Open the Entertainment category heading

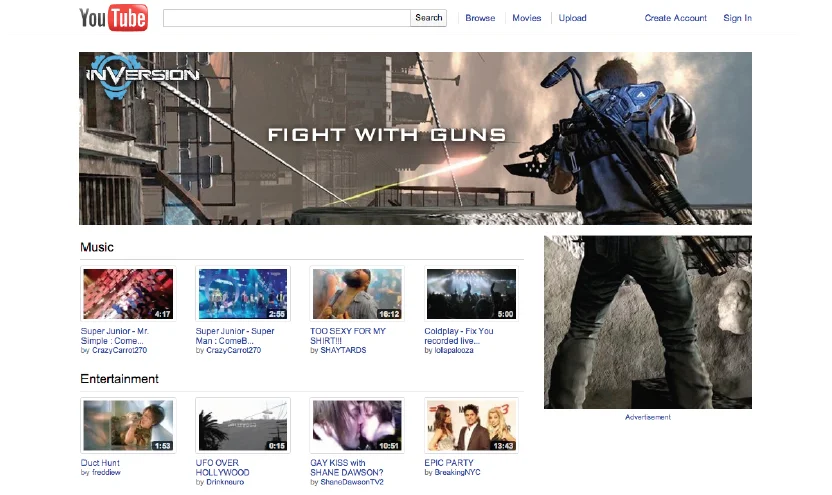point(119,379)
